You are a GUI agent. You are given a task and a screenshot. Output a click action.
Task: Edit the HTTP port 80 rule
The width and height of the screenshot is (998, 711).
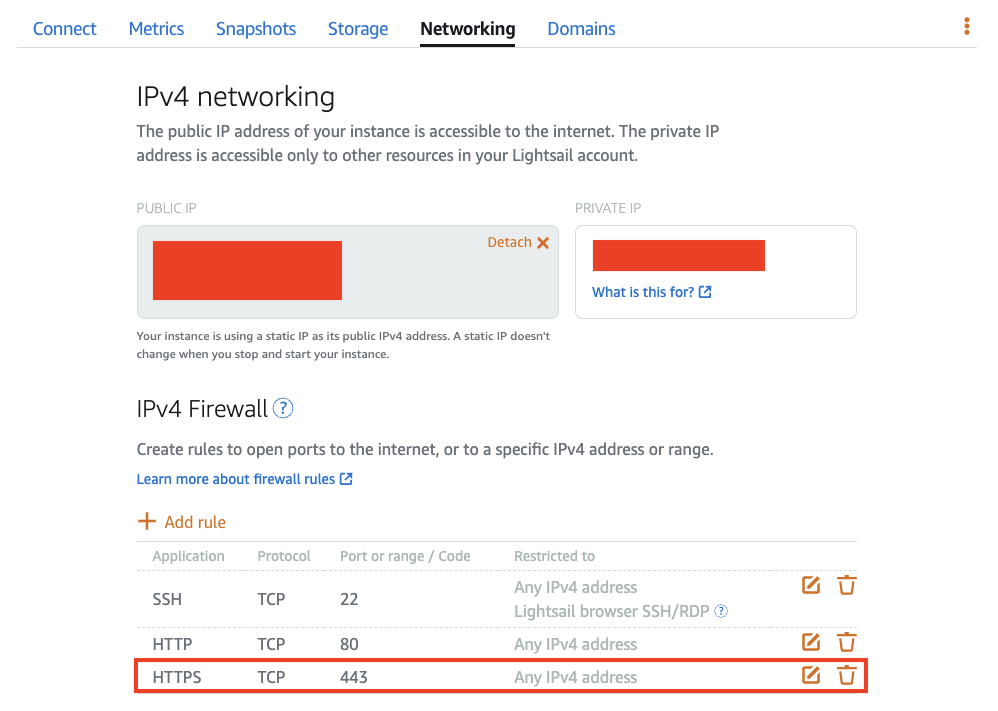811,642
